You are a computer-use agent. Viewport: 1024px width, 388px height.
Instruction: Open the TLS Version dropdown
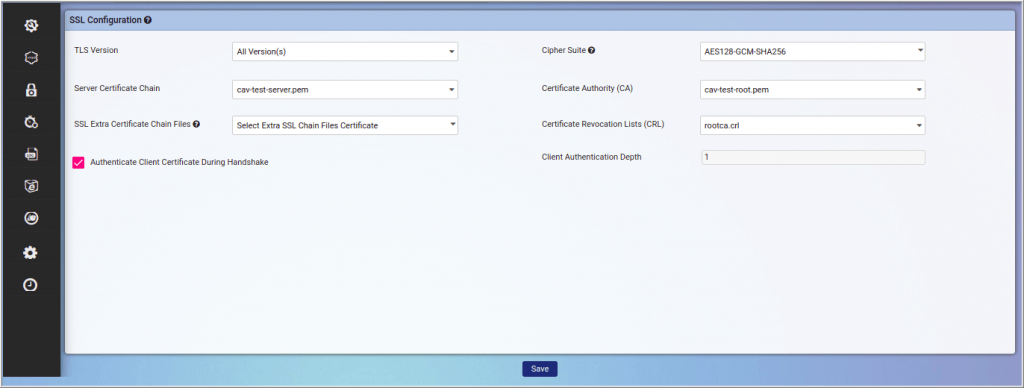[345, 52]
